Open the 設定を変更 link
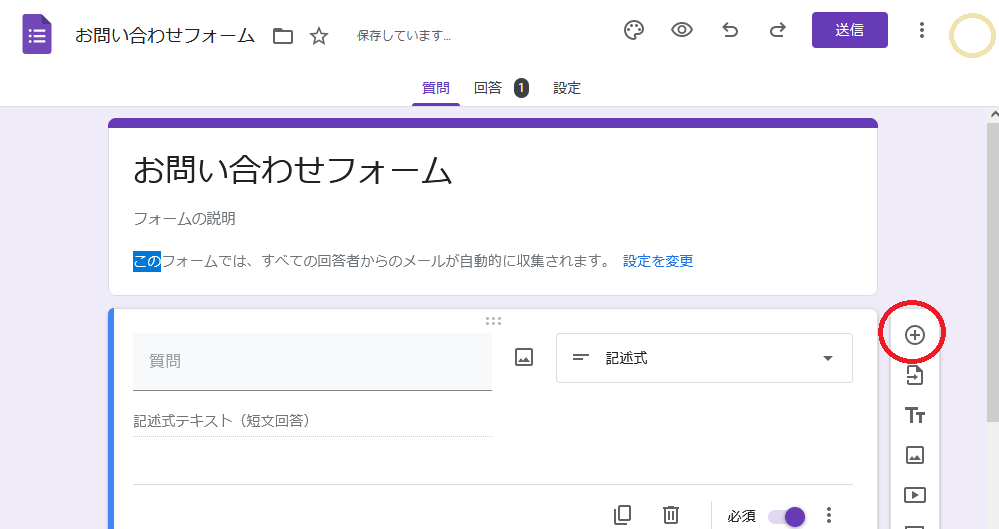This screenshot has height=529, width=999. point(658,261)
